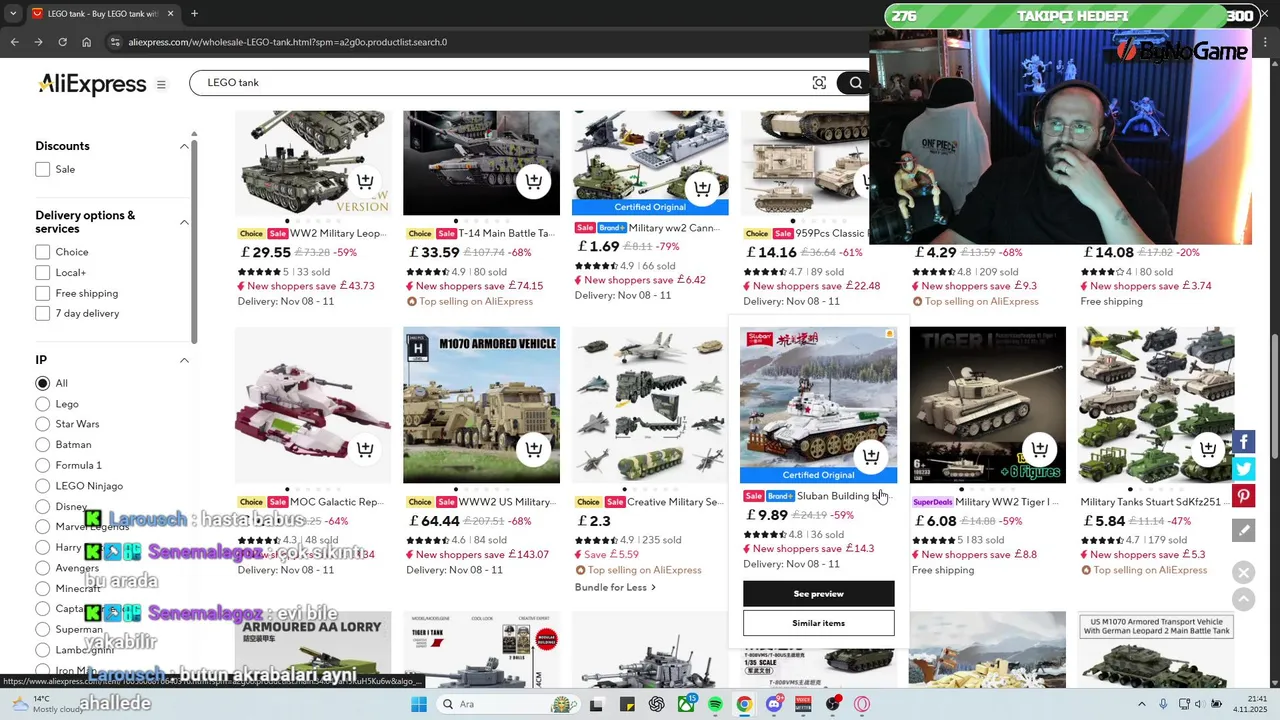Add Military WW2 Tiger I to cart
1280x720 pixels.
(1040, 450)
